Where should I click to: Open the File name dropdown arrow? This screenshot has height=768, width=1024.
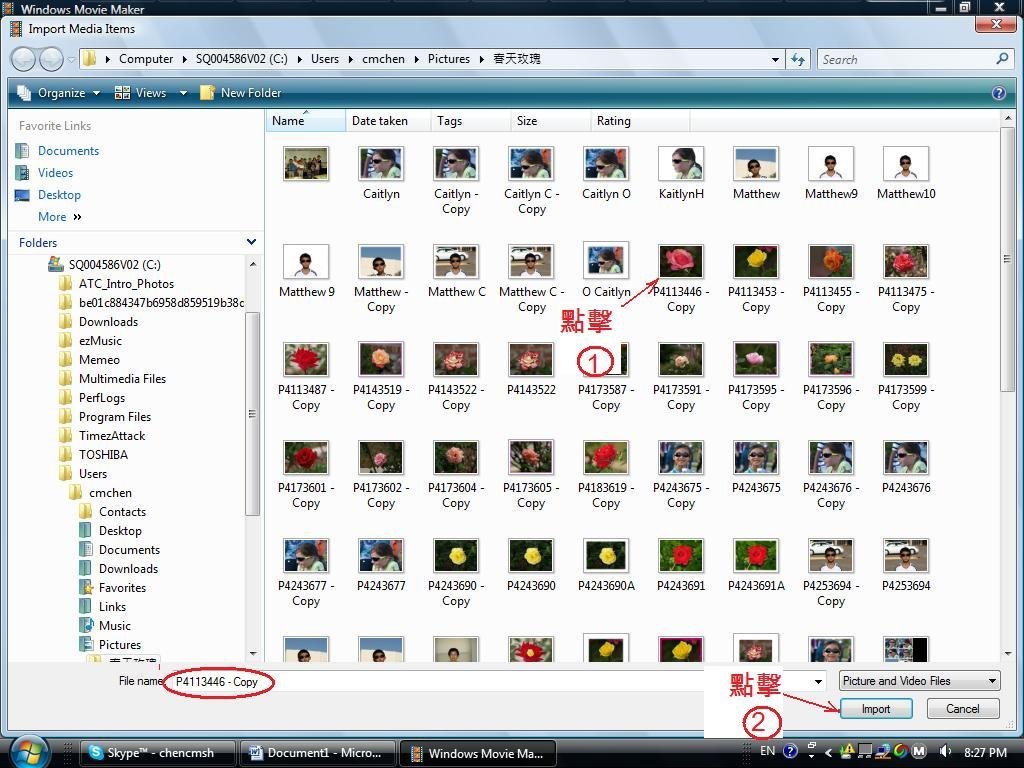[x=818, y=682]
